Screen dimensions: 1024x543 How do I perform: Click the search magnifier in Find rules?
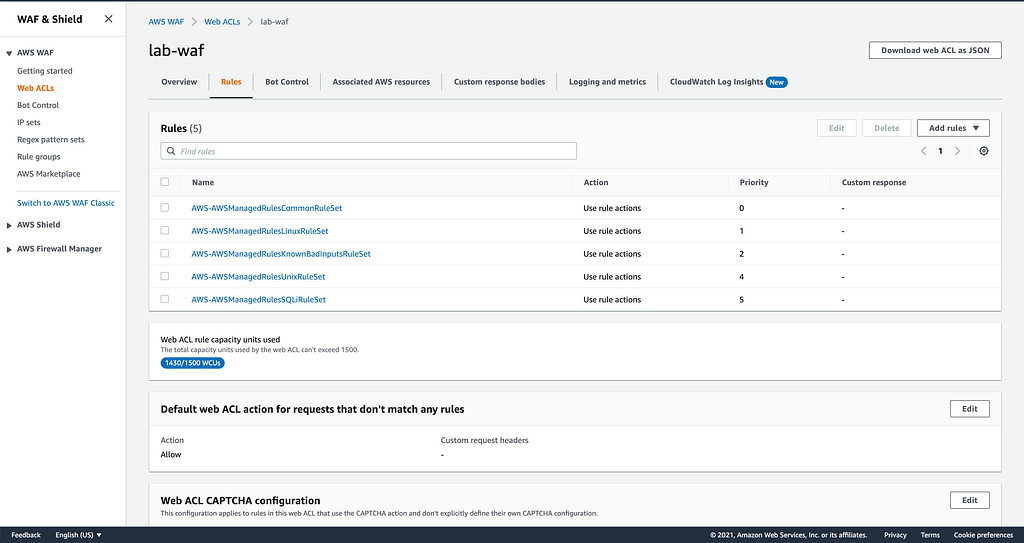click(171, 151)
